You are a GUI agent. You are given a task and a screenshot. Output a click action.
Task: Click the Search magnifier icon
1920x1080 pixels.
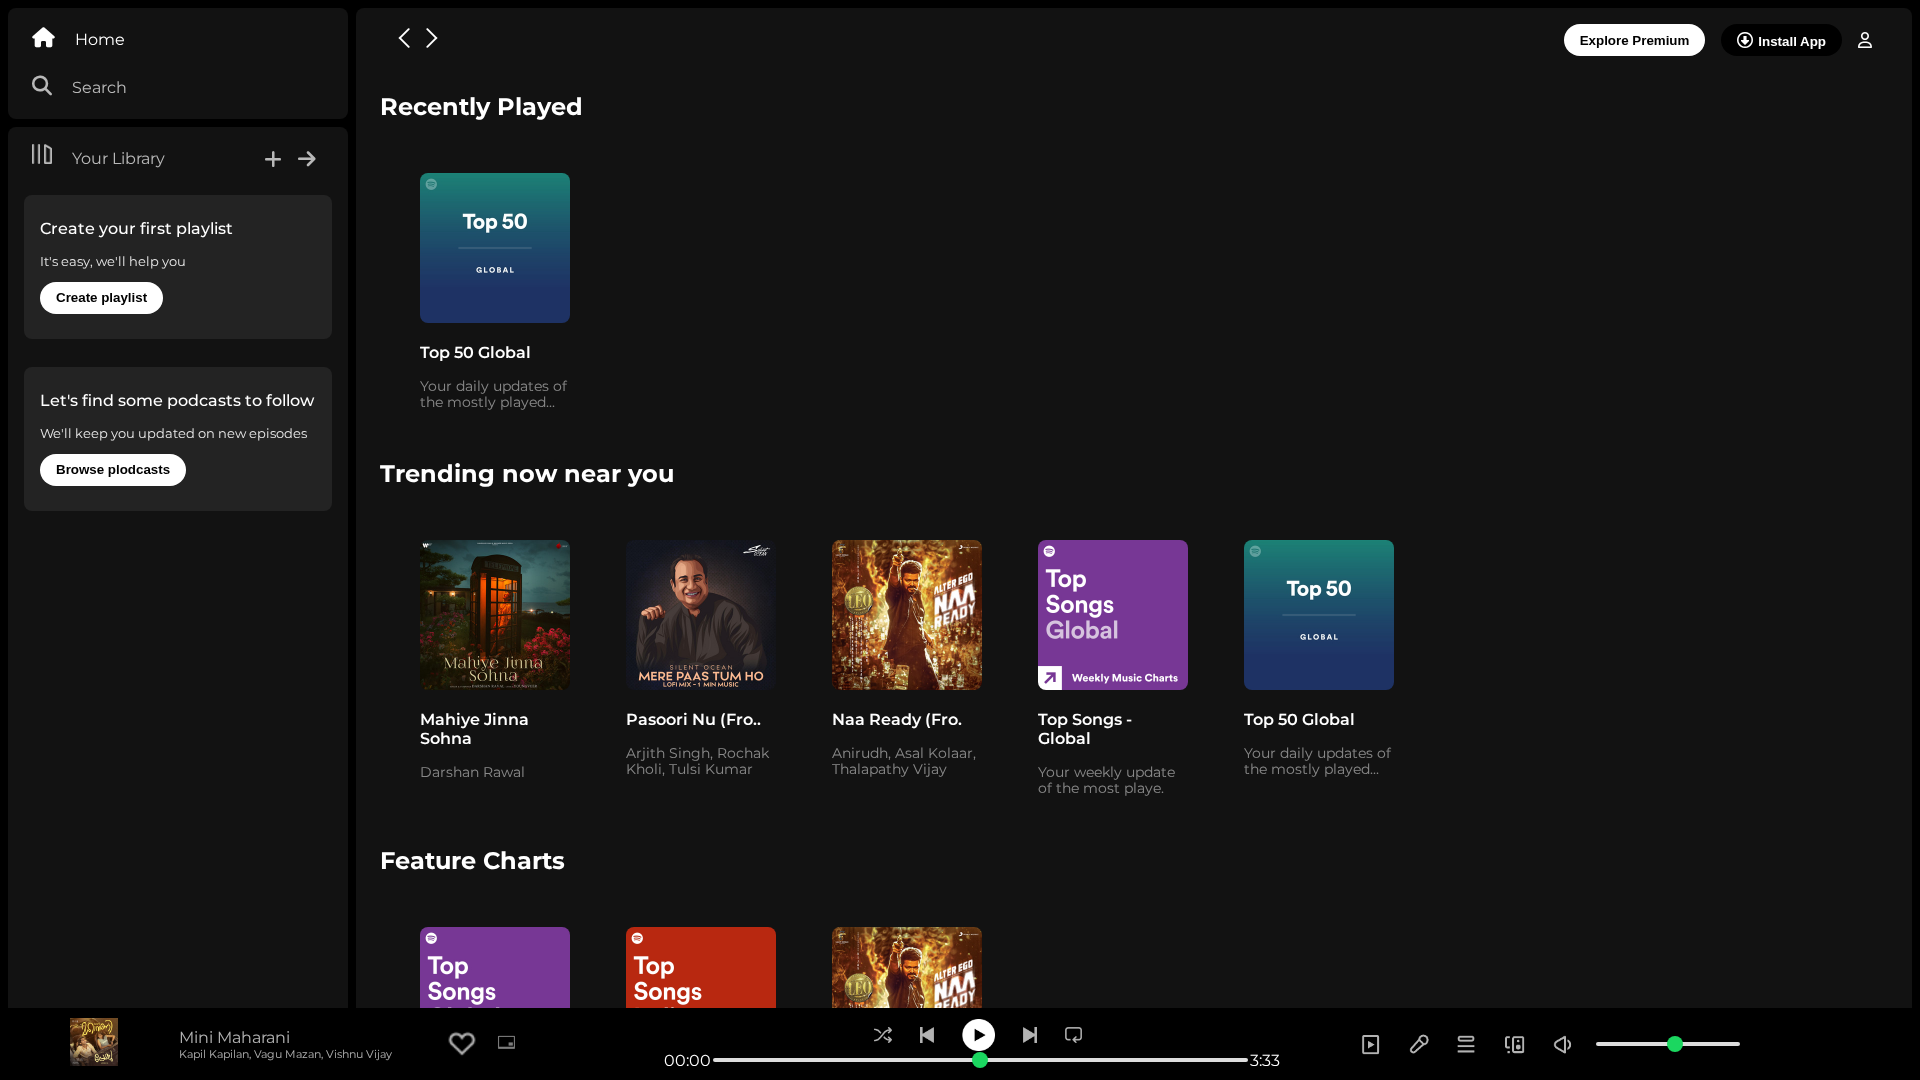[x=42, y=86]
